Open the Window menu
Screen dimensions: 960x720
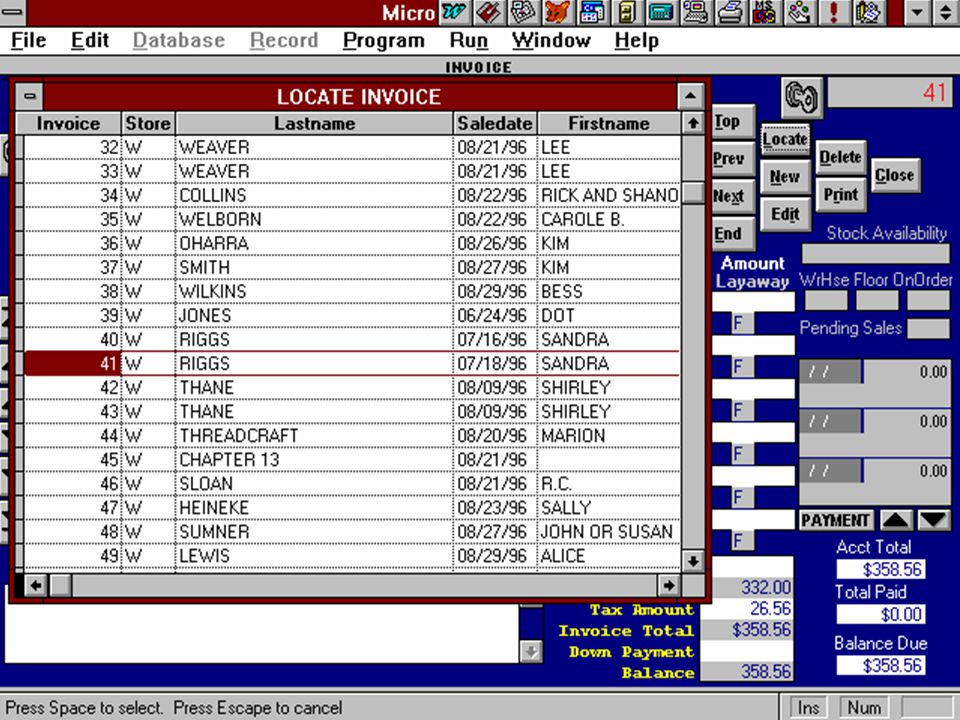[551, 40]
